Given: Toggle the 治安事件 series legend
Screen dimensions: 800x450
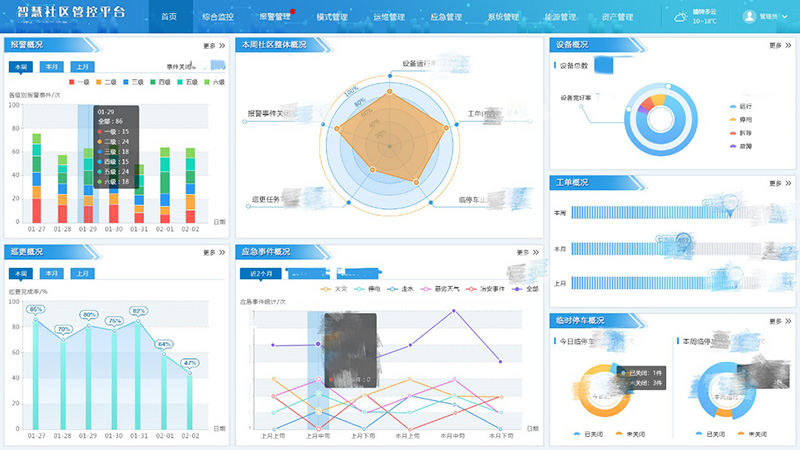Looking at the screenshot, I should point(485,289).
